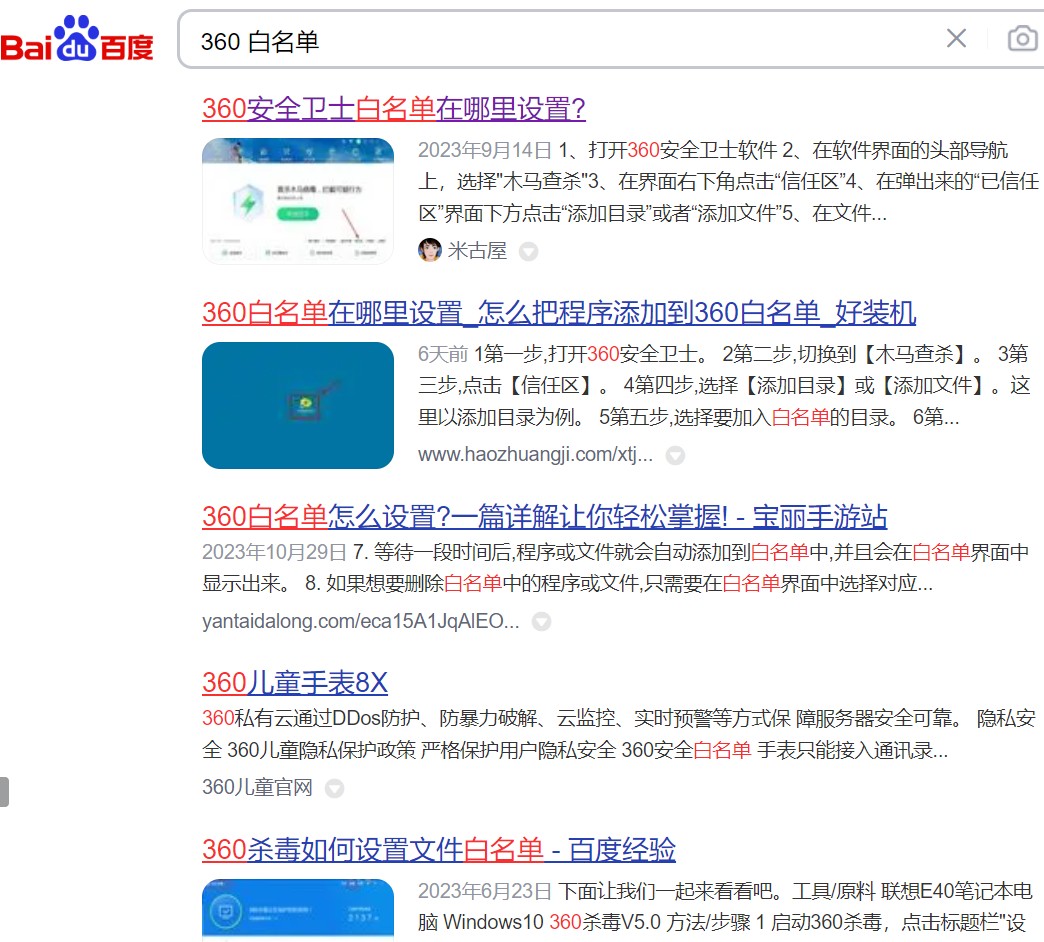Expand dropdown arrow beside haozhuangji.com URL
This screenshot has height=942, width=1044.
675,455
